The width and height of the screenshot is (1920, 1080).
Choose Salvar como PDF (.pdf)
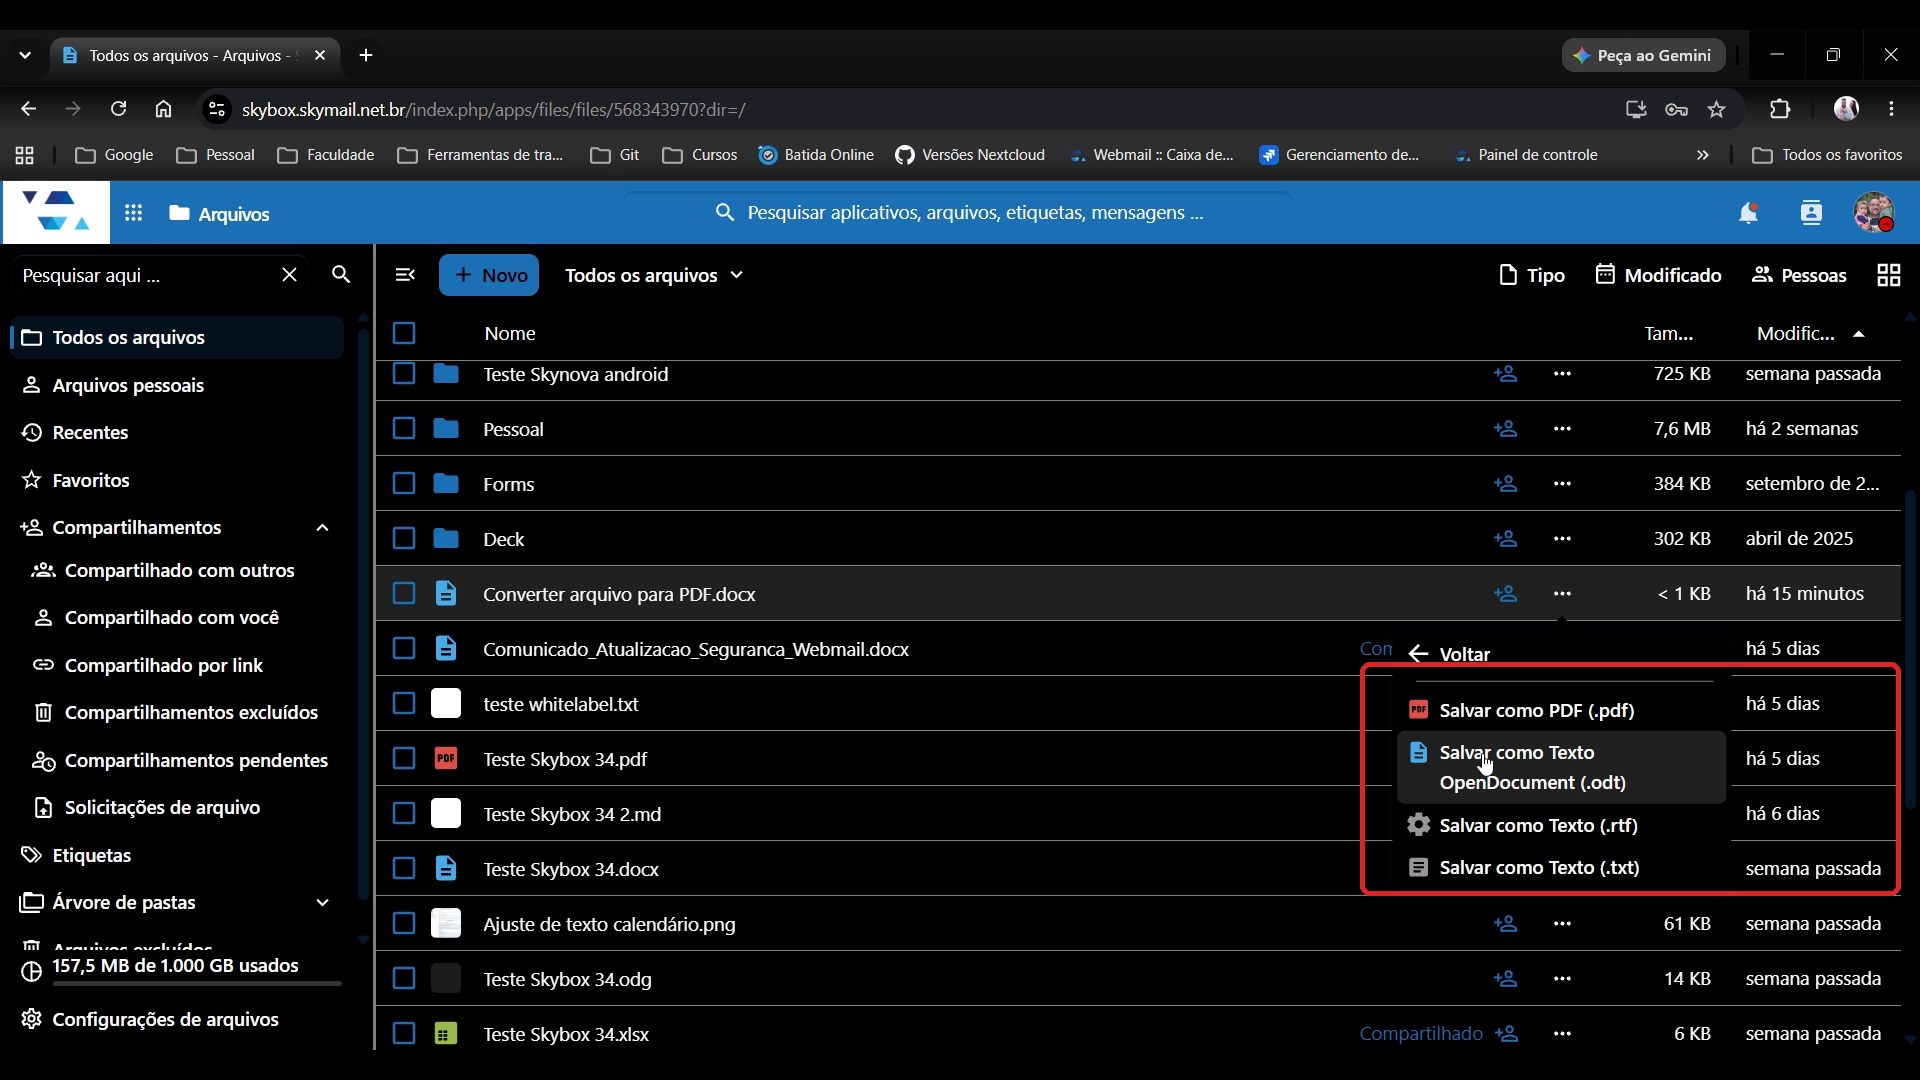1562,711
